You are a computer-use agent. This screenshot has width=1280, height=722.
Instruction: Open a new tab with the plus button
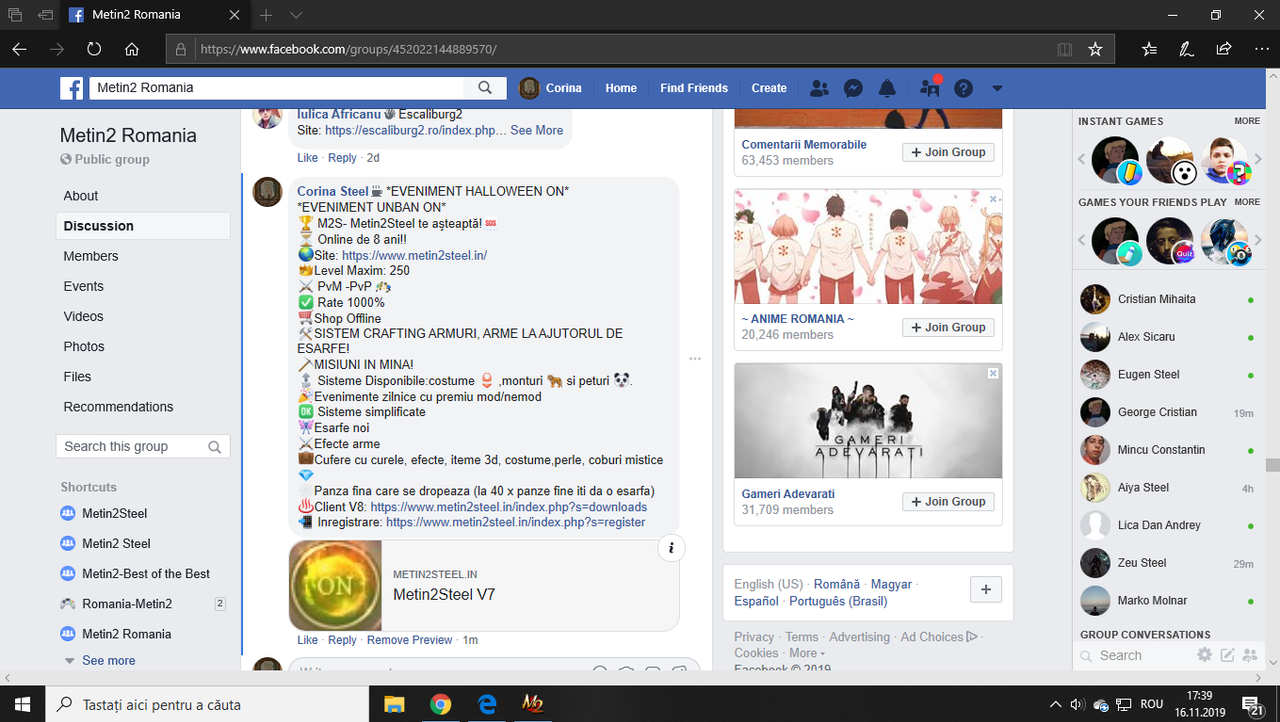pyautogui.click(x=266, y=15)
